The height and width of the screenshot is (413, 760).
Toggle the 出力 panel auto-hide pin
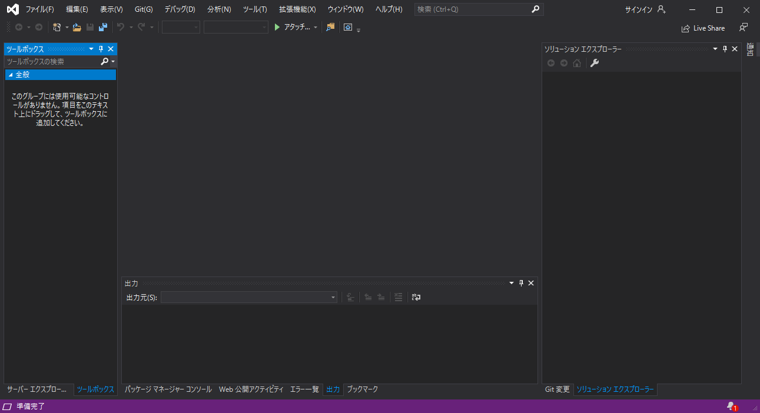[x=521, y=283]
